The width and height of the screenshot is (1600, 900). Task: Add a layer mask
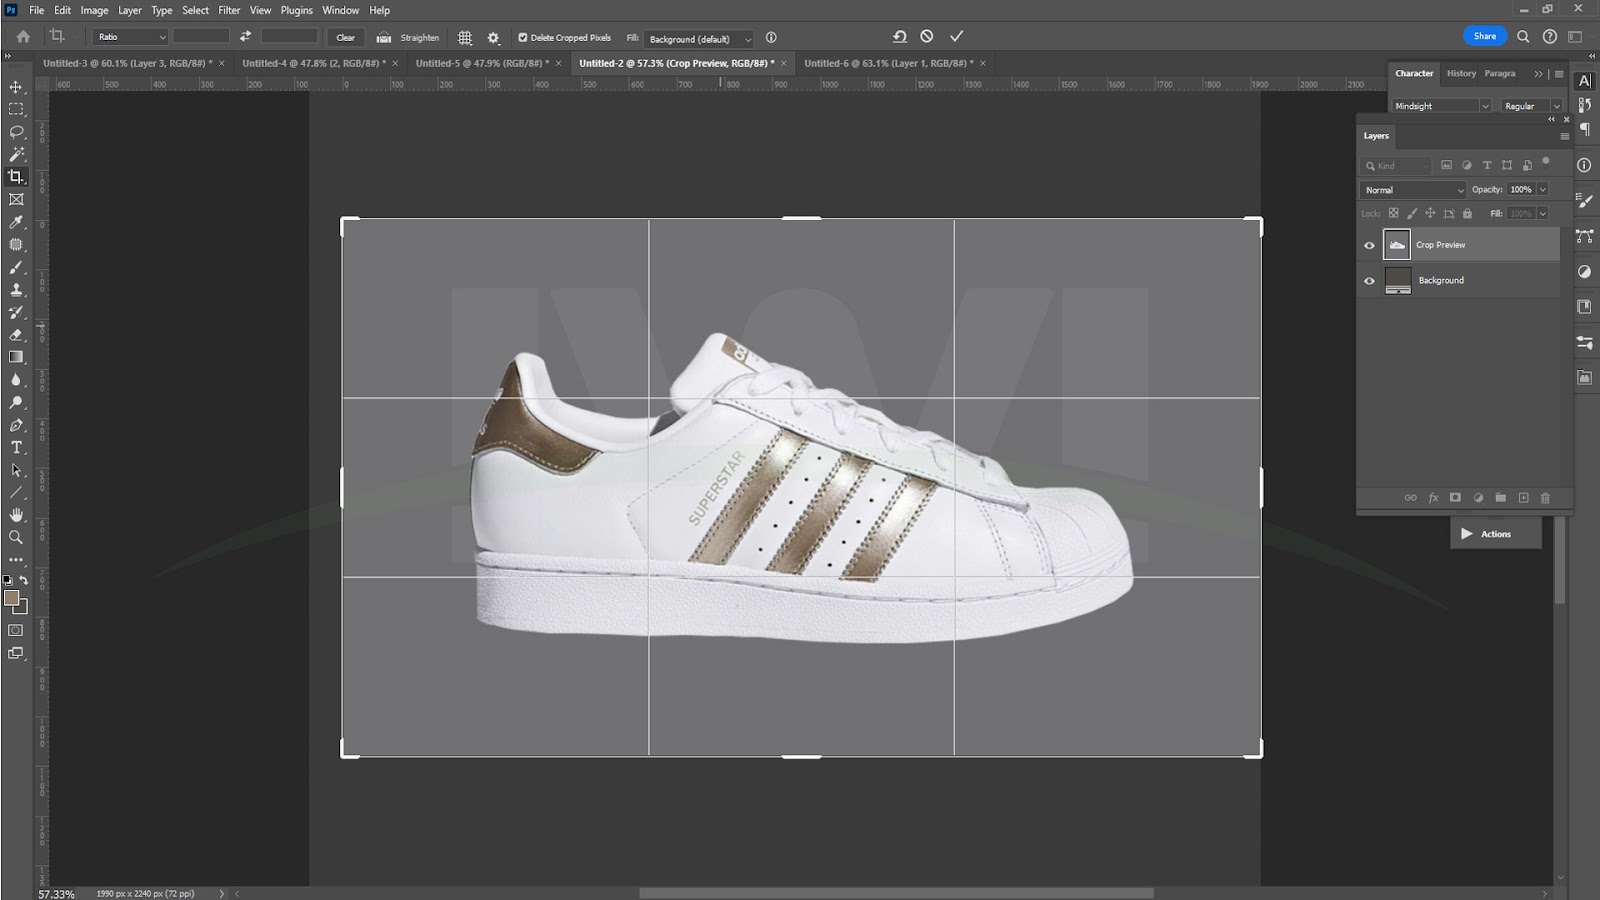point(1455,497)
